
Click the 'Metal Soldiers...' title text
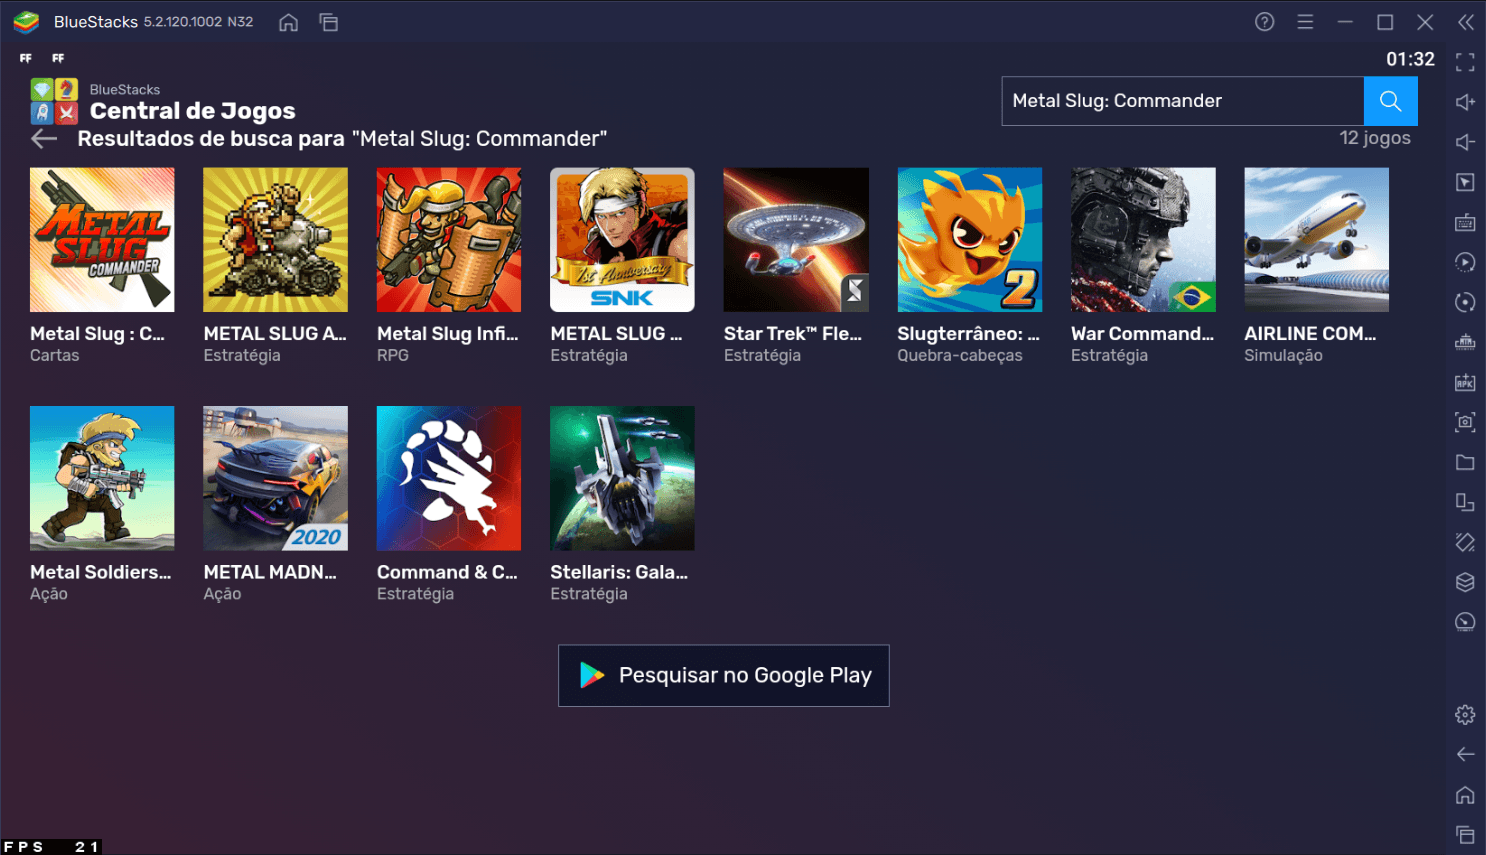(101, 572)
